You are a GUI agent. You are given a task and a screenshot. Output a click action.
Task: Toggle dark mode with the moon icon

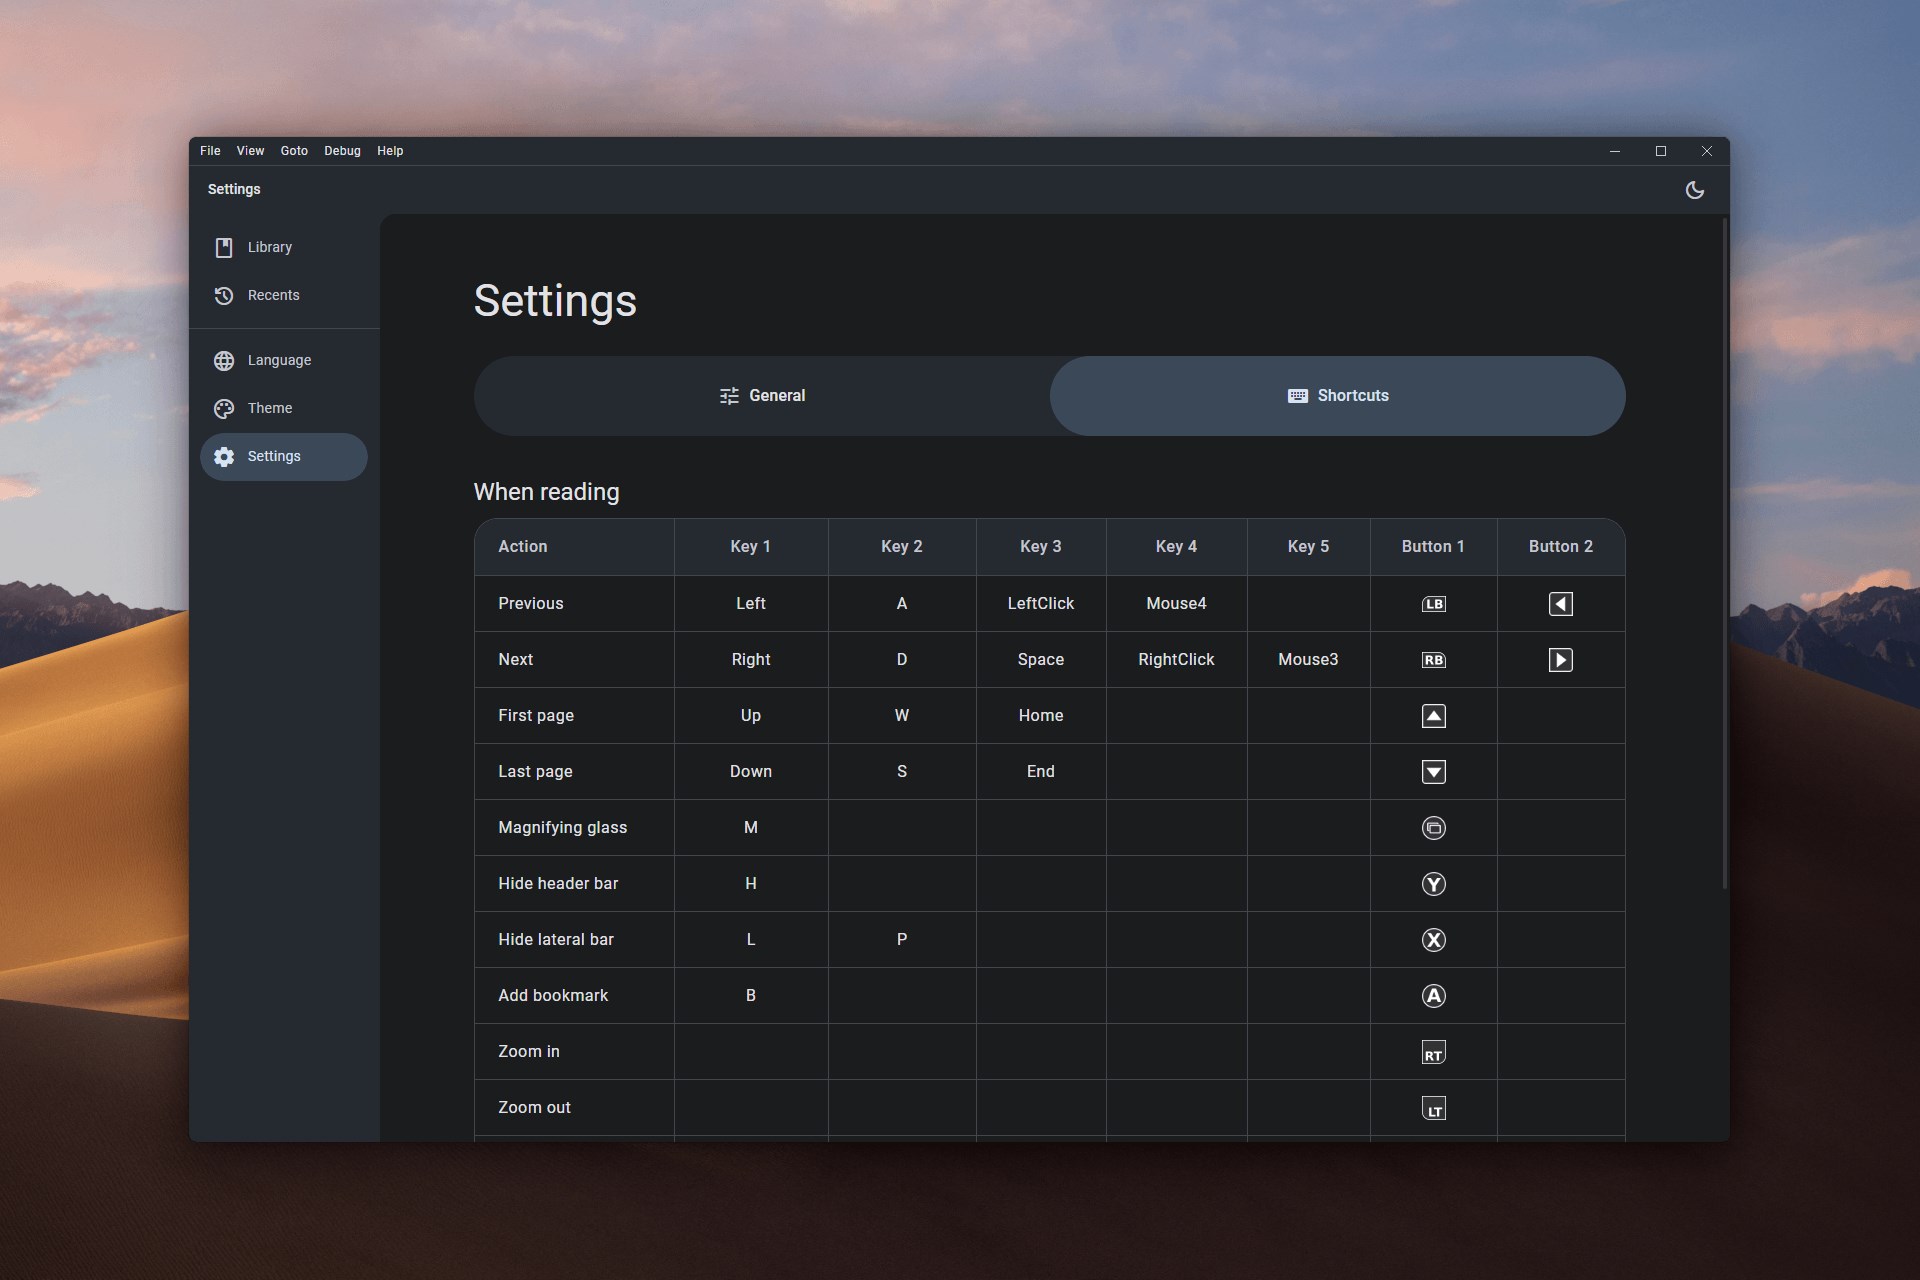click(x=1694, y=190)
